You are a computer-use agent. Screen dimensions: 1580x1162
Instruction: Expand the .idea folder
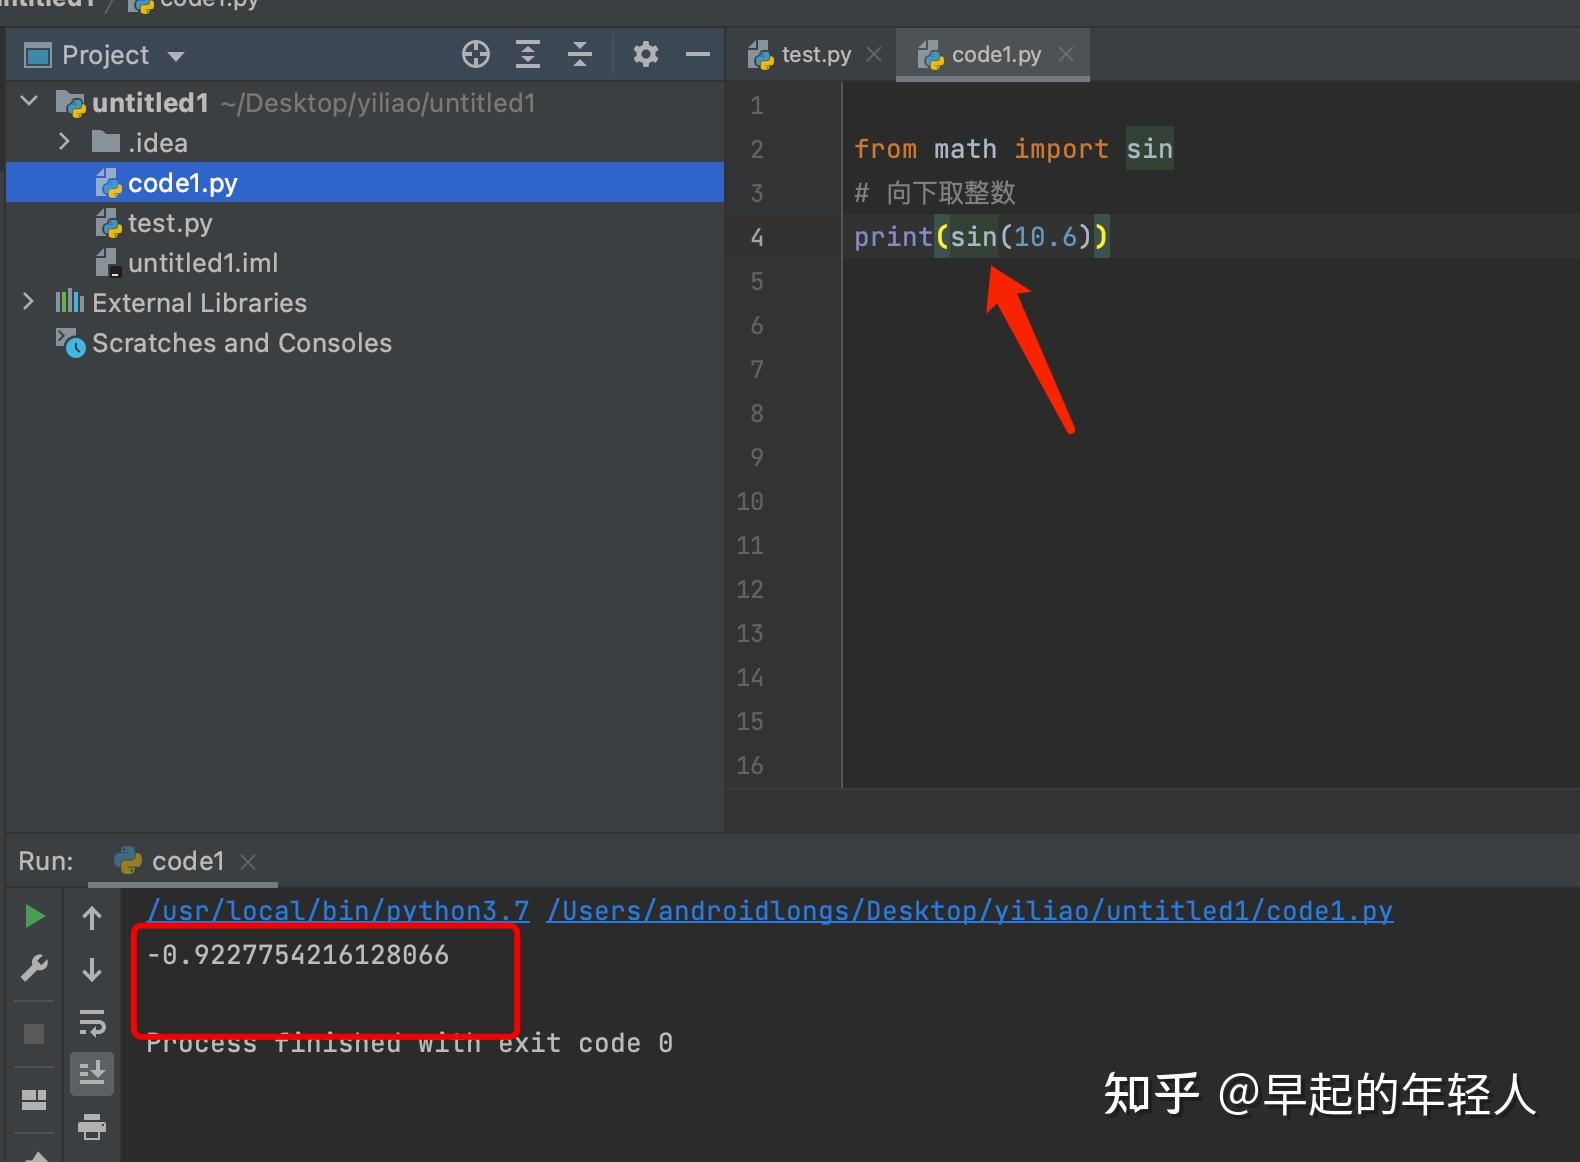tap(65, 142)
